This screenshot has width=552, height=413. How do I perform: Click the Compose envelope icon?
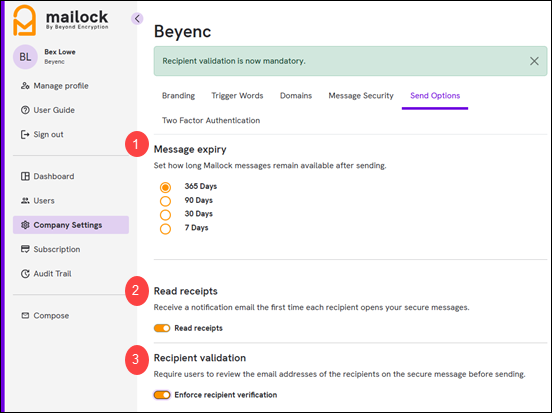(25, 315)
